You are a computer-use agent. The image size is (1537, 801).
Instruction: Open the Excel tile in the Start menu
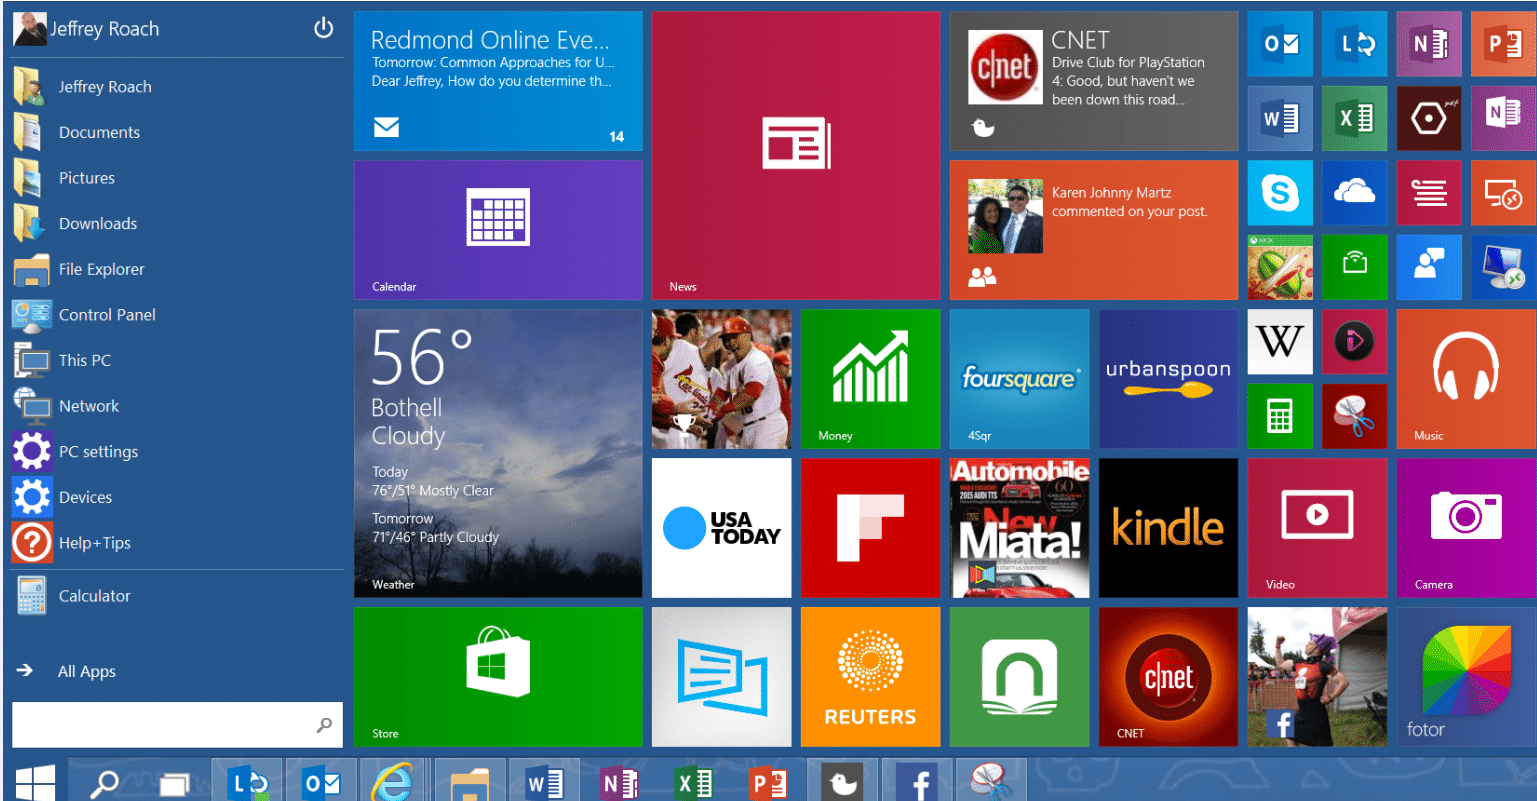click(1355, 119)
